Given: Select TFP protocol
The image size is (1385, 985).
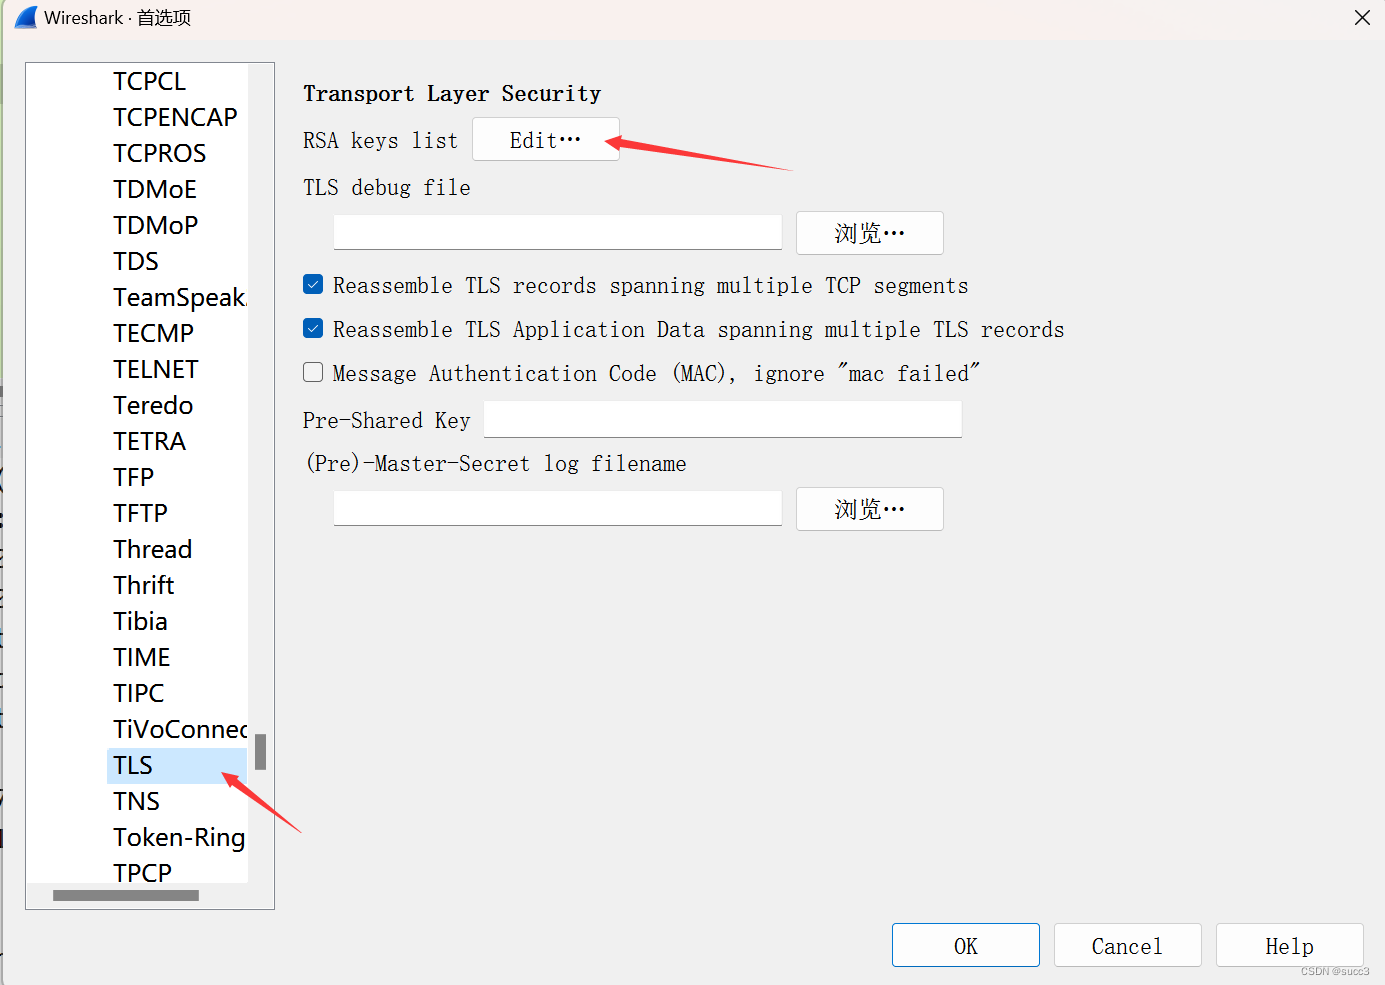Looking at the screenshot, I should (x=133, y=477).
